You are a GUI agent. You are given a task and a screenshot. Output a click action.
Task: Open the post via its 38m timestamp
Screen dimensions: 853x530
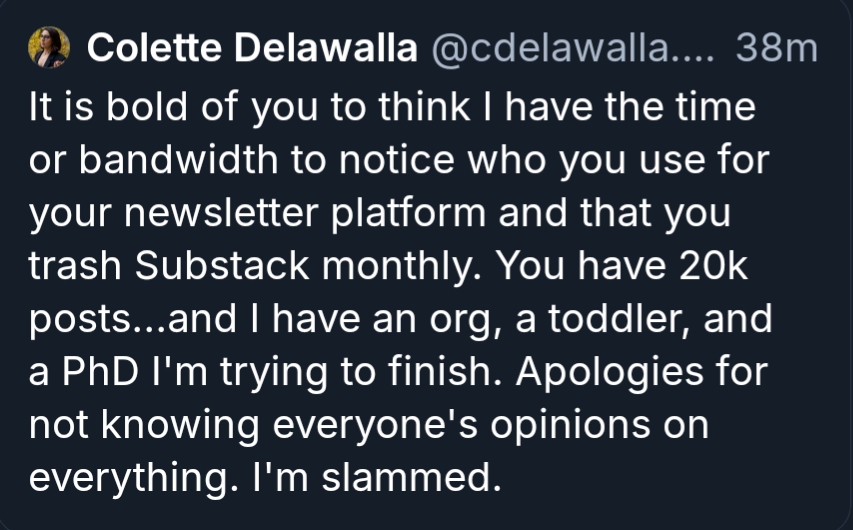[x=776, y=48]
